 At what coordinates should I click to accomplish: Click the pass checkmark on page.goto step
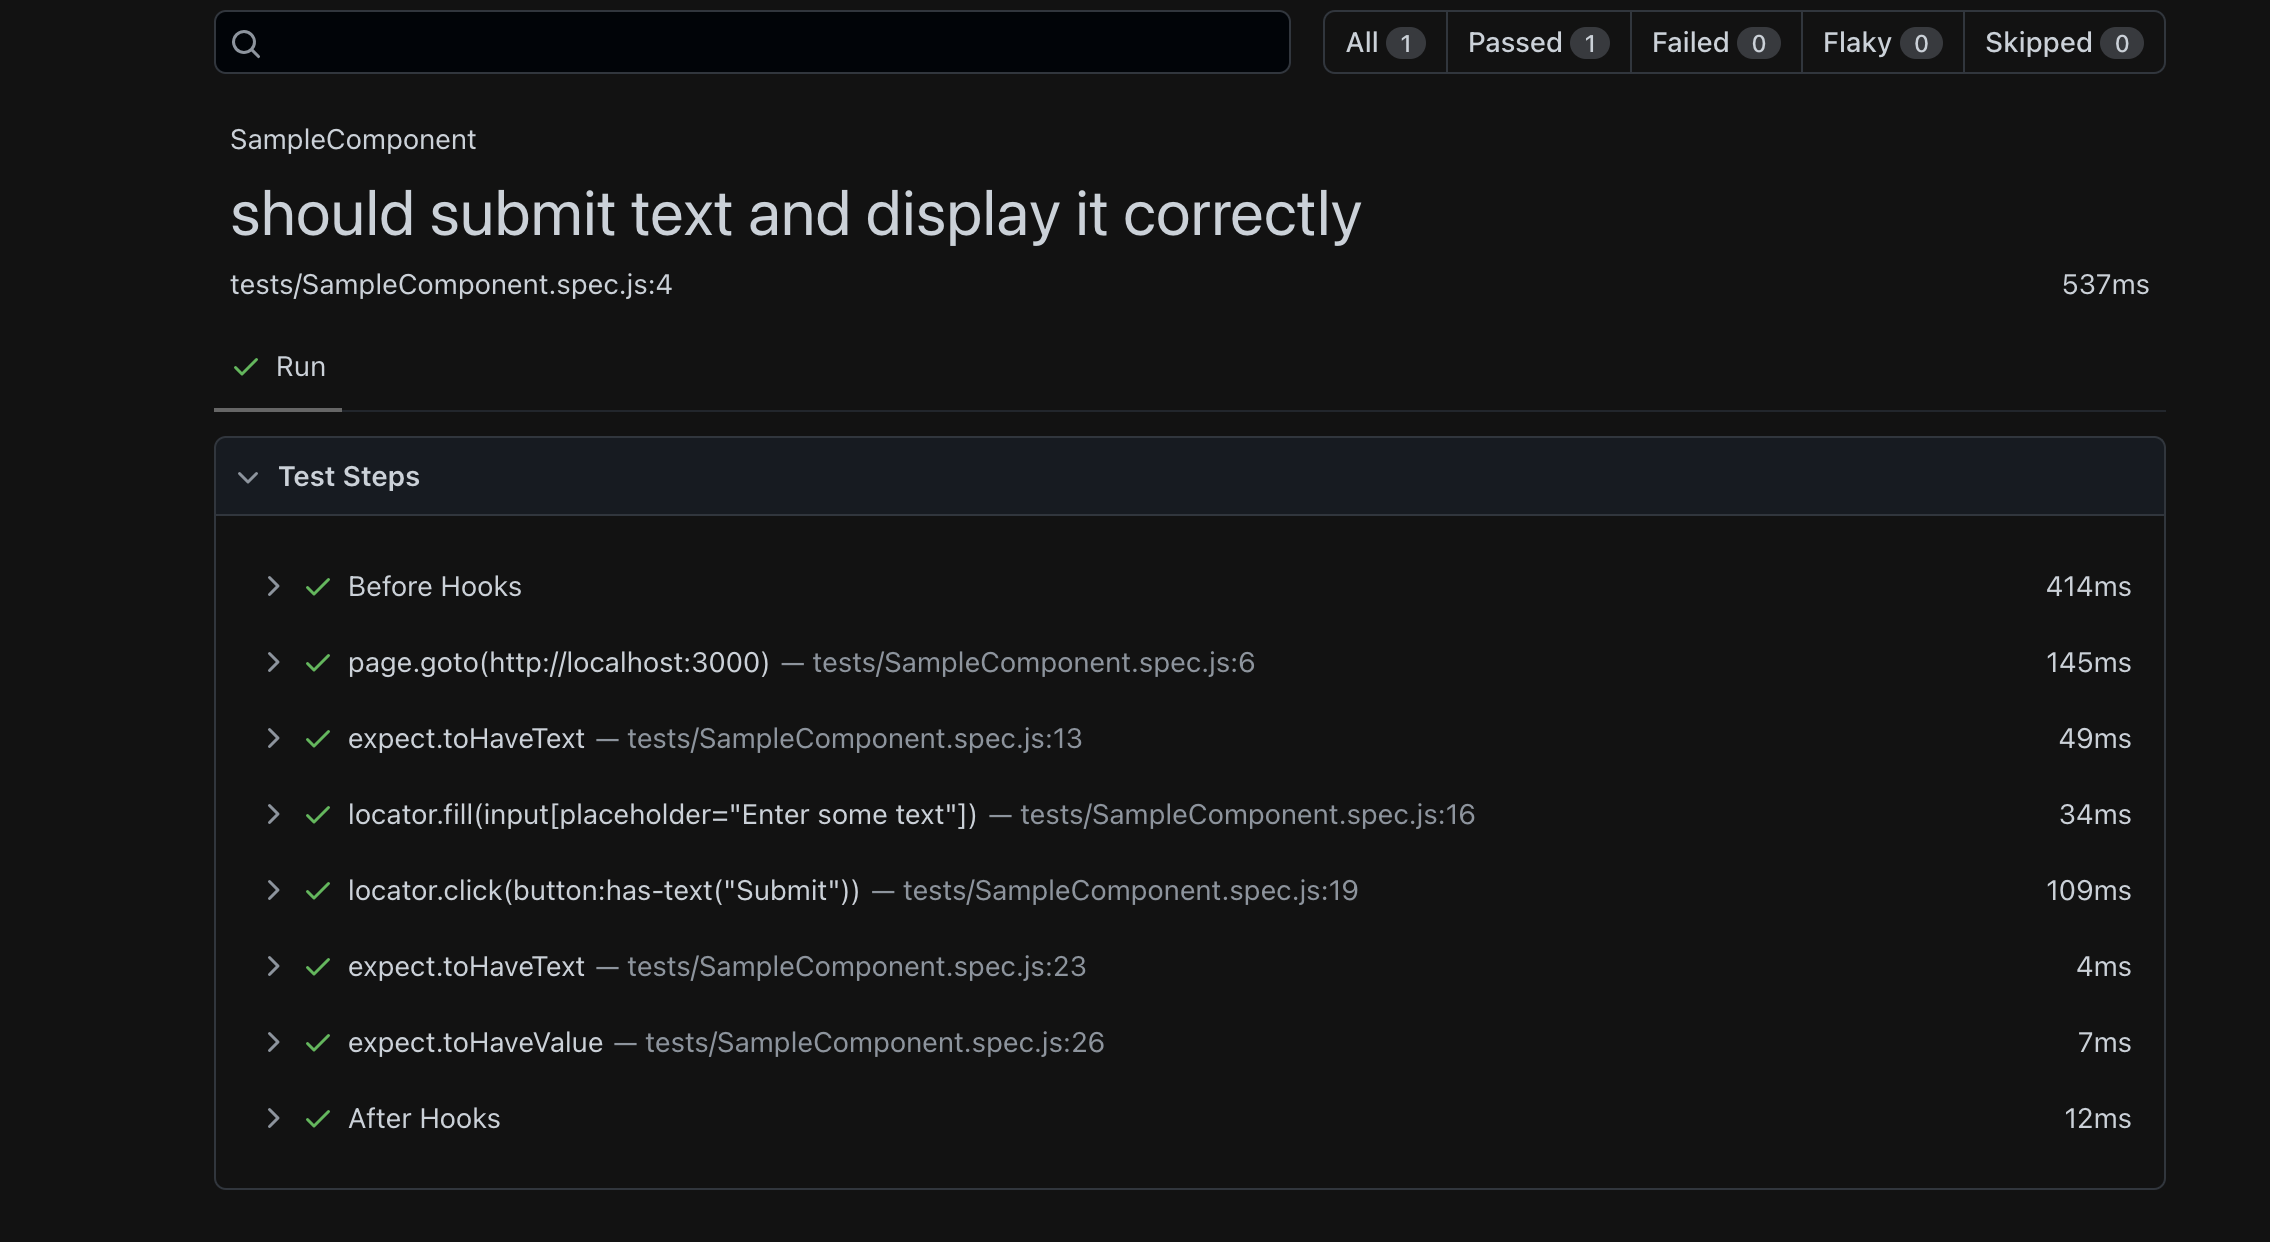pos(318,663)
